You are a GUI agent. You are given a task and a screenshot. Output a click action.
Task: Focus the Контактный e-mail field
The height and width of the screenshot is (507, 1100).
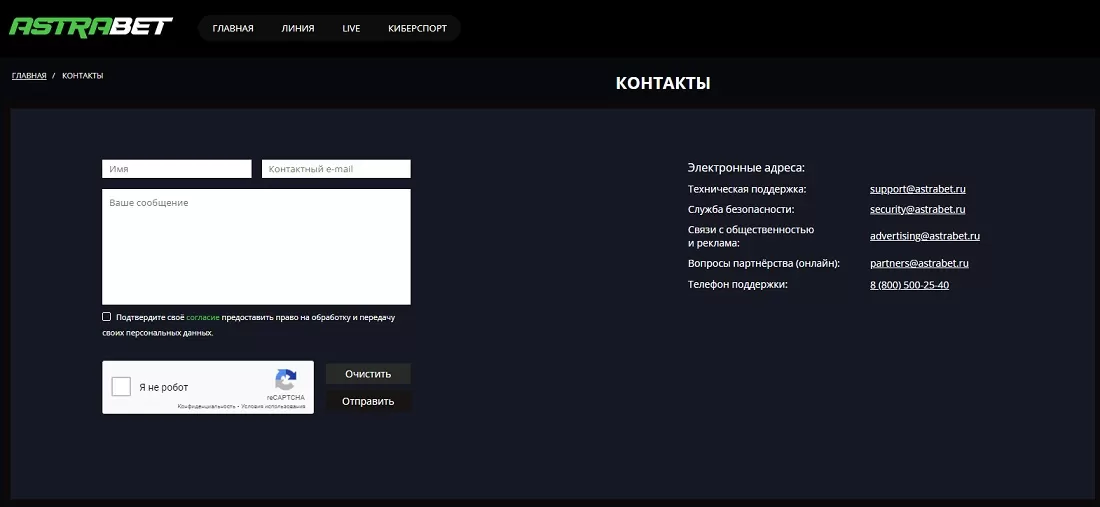[x=336, y=169]
